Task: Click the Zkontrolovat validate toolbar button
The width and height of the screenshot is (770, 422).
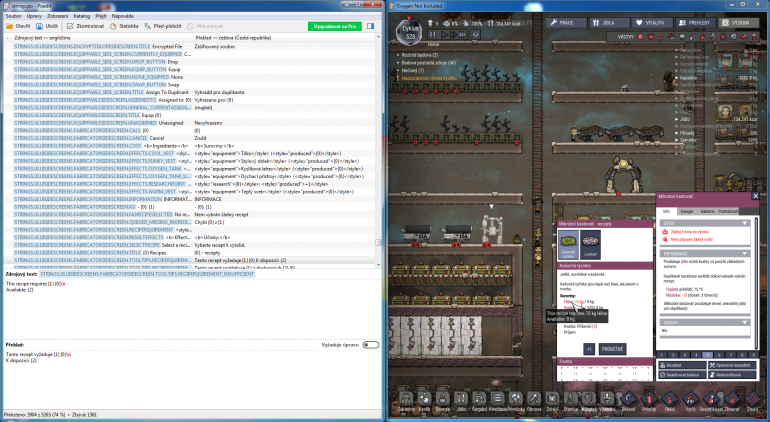Action: (x=86, y=25)
